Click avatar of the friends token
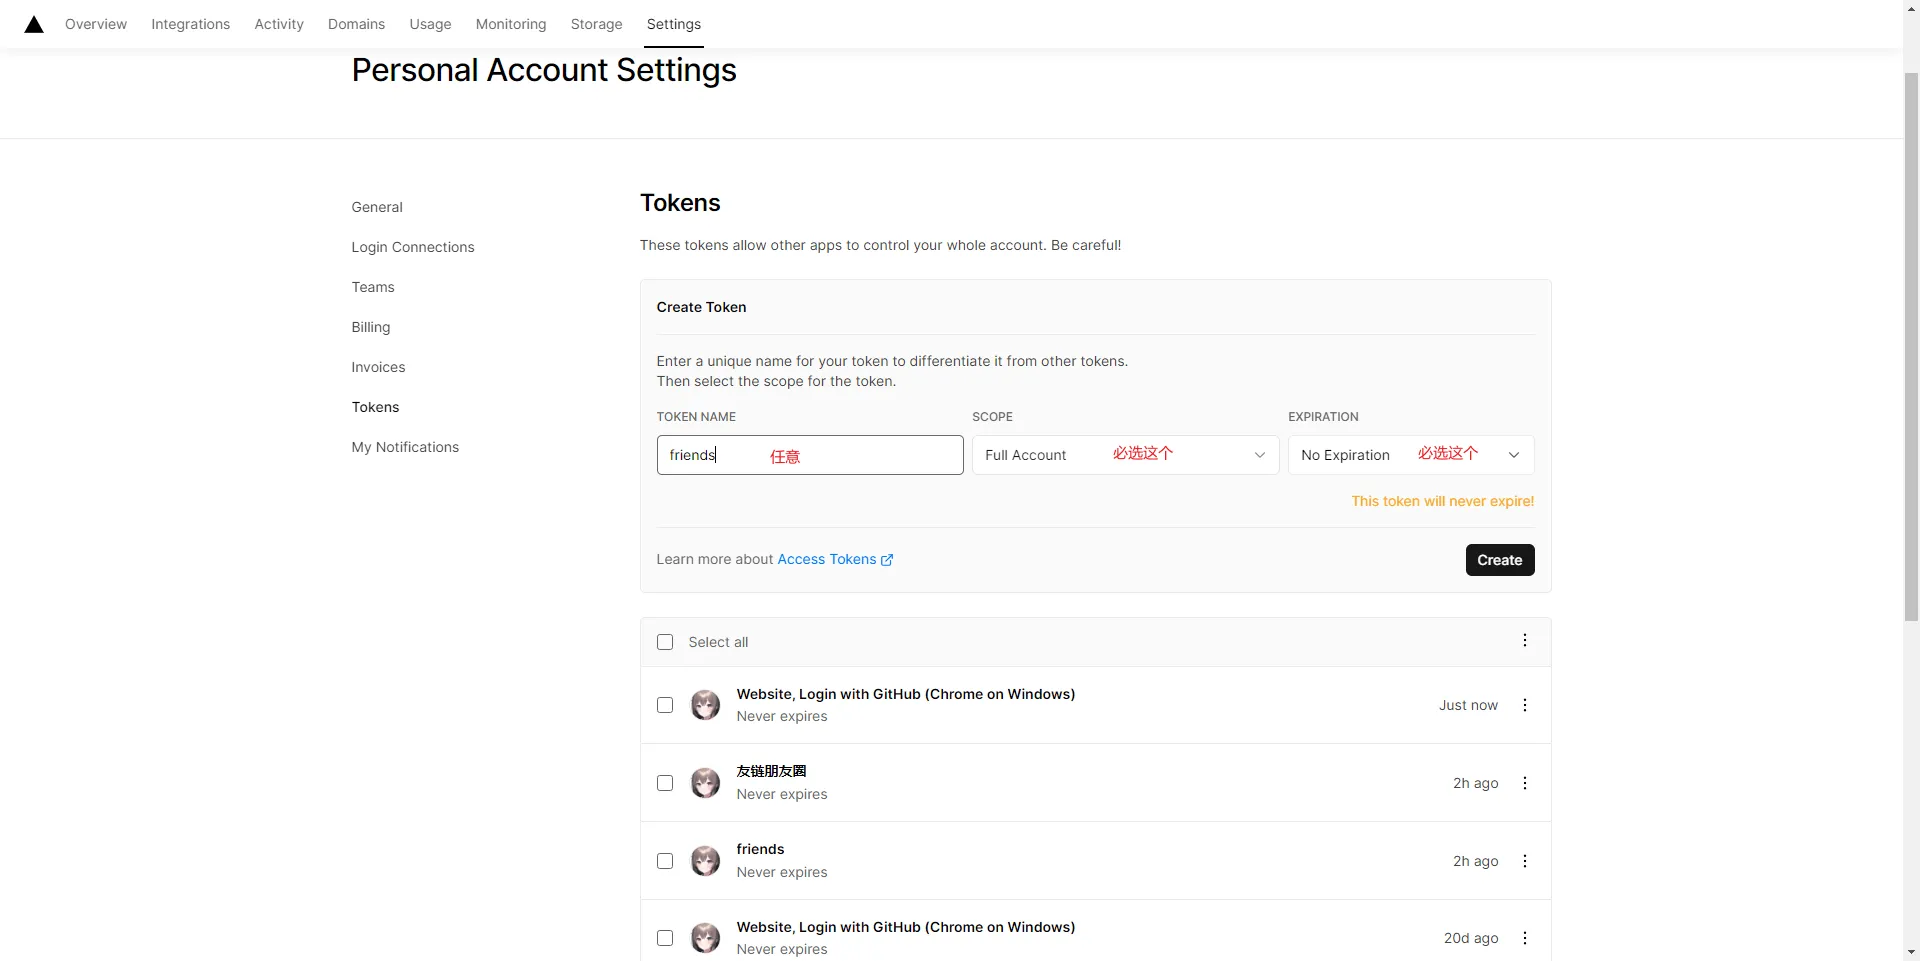Viewport: 1920px width, 961px height. pyautogui.click(x=705, y=861)
